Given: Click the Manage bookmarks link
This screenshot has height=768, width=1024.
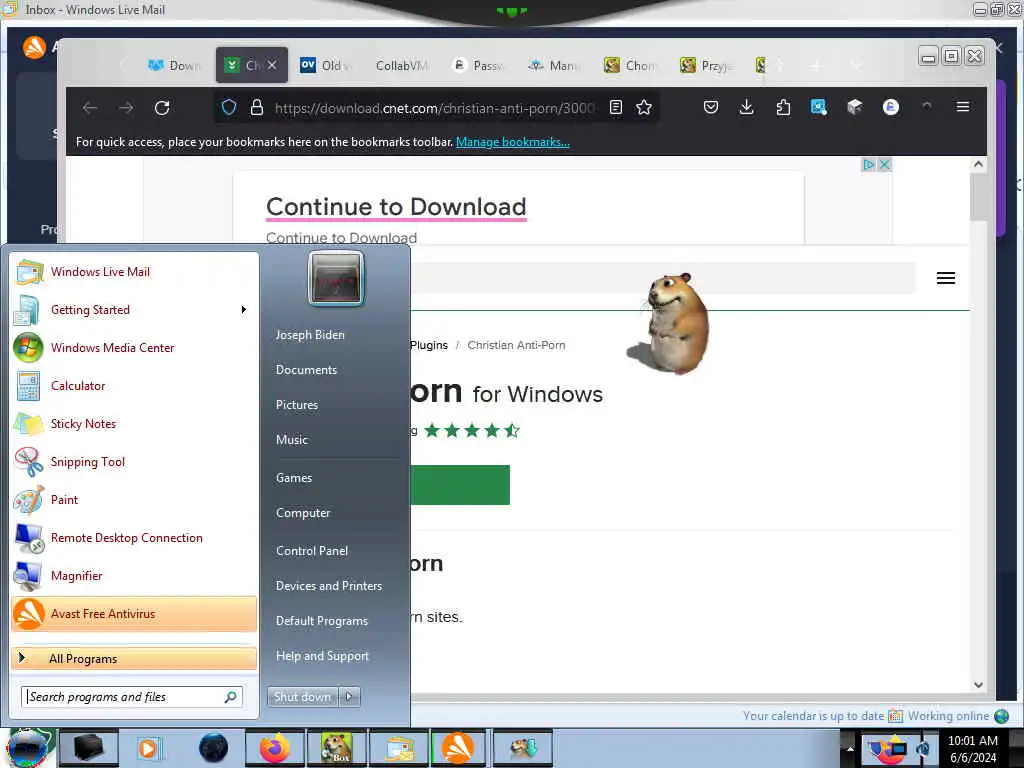Looking at the screenshot, I should pyautogui.click(x=513, y=142).
